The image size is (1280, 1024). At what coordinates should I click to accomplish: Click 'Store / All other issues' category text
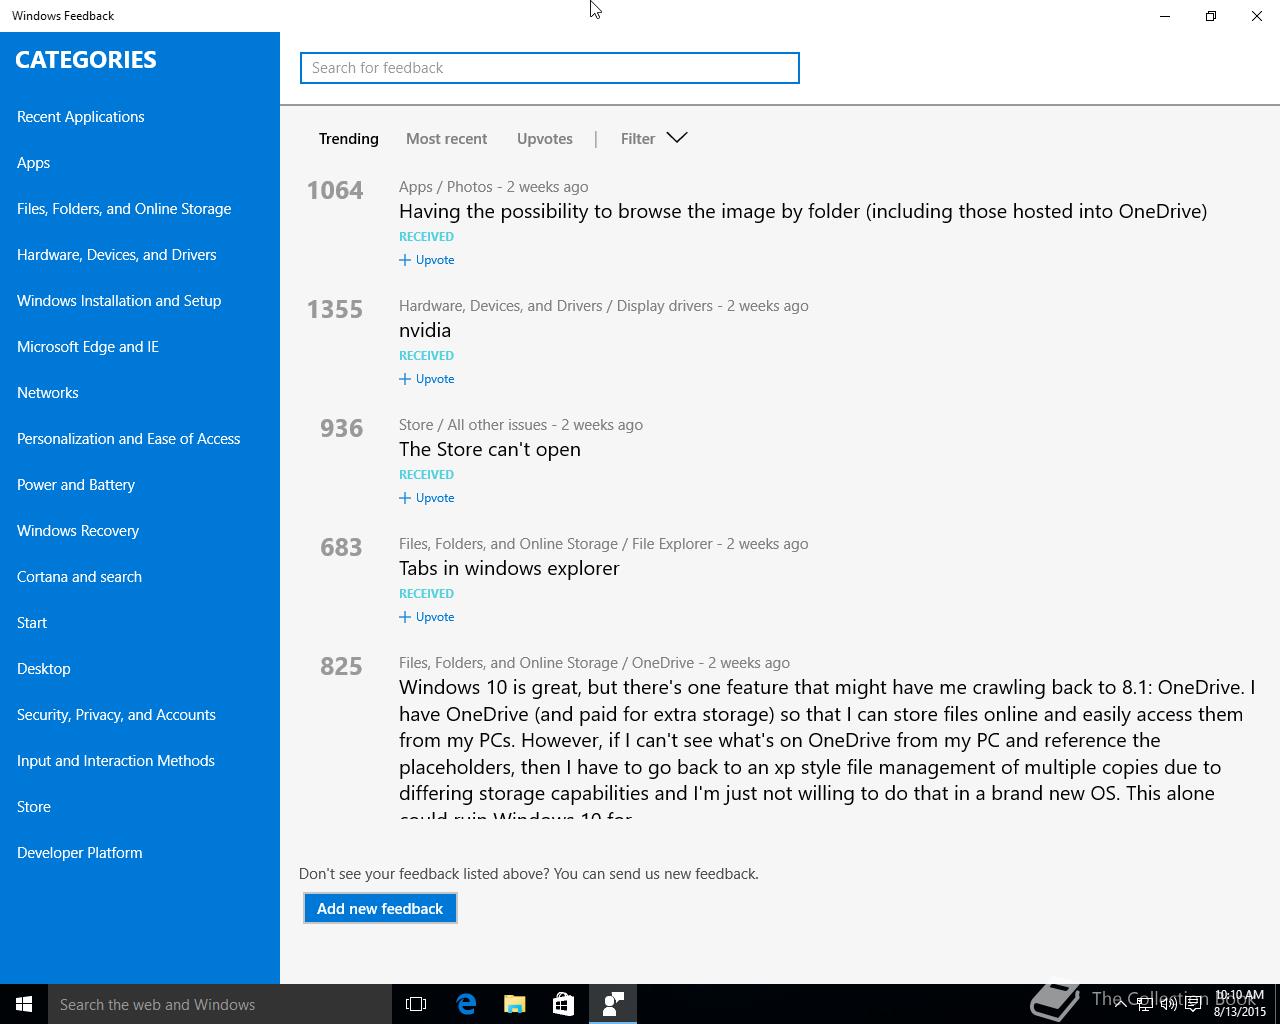pos(473,425)
